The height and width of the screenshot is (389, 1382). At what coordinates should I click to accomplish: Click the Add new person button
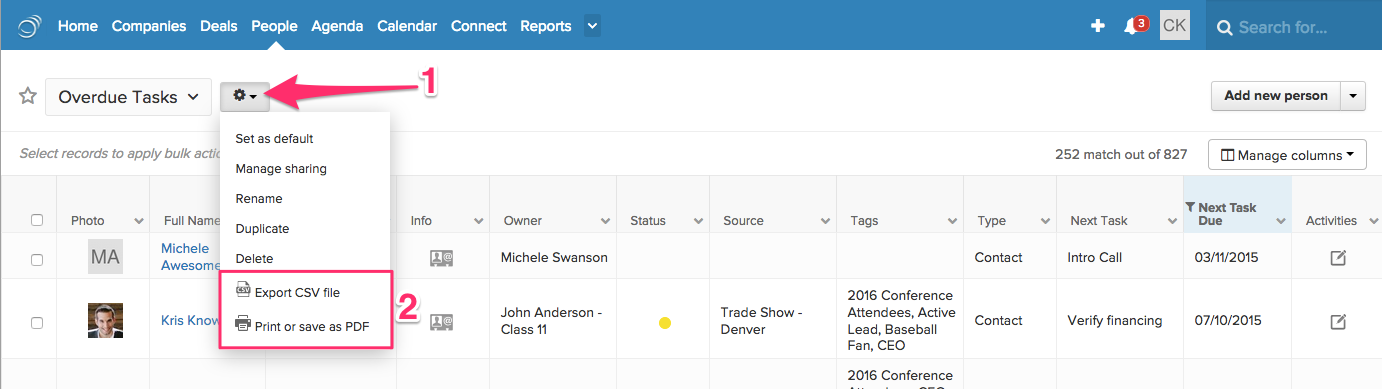[x=1276, y=96]
